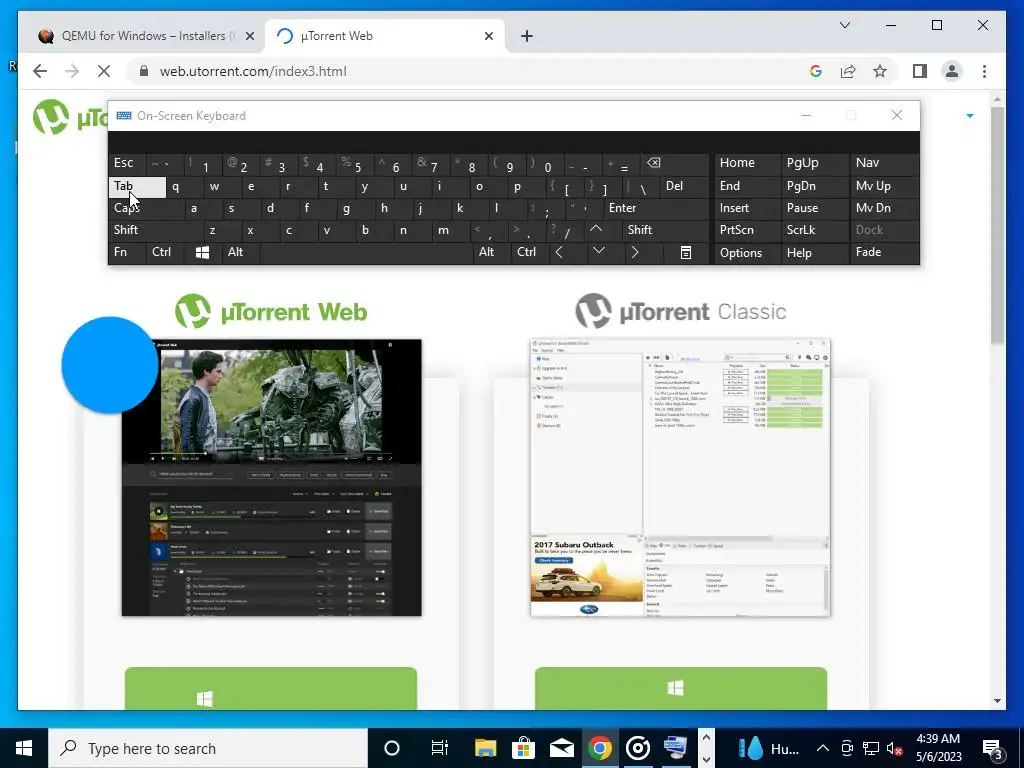Open the Chrome profile avatar

click(x=952, y=71)
